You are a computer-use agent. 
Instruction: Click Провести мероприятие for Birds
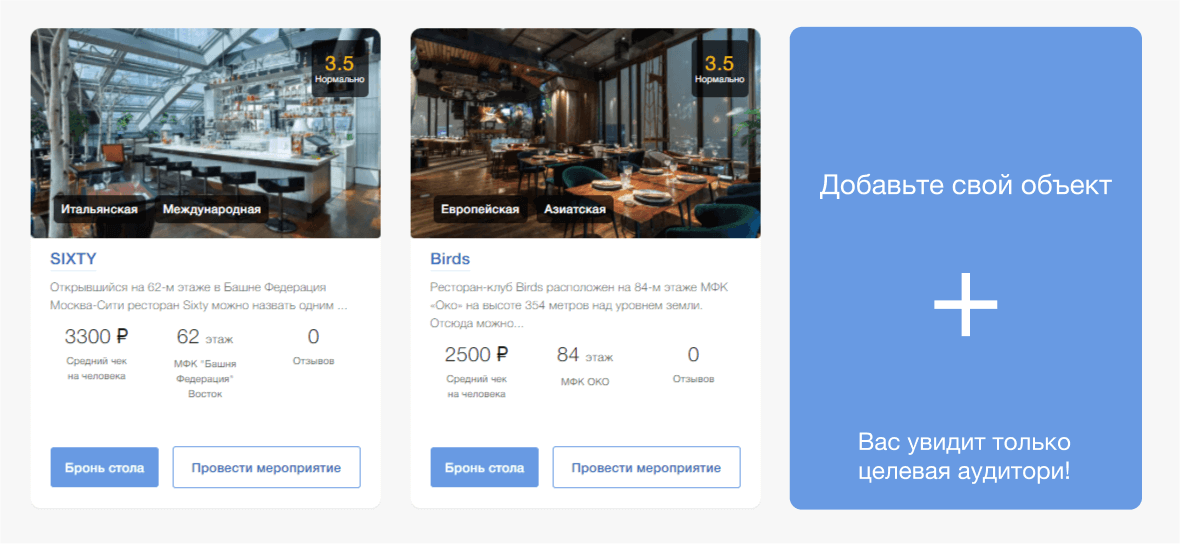pos(646,467)
